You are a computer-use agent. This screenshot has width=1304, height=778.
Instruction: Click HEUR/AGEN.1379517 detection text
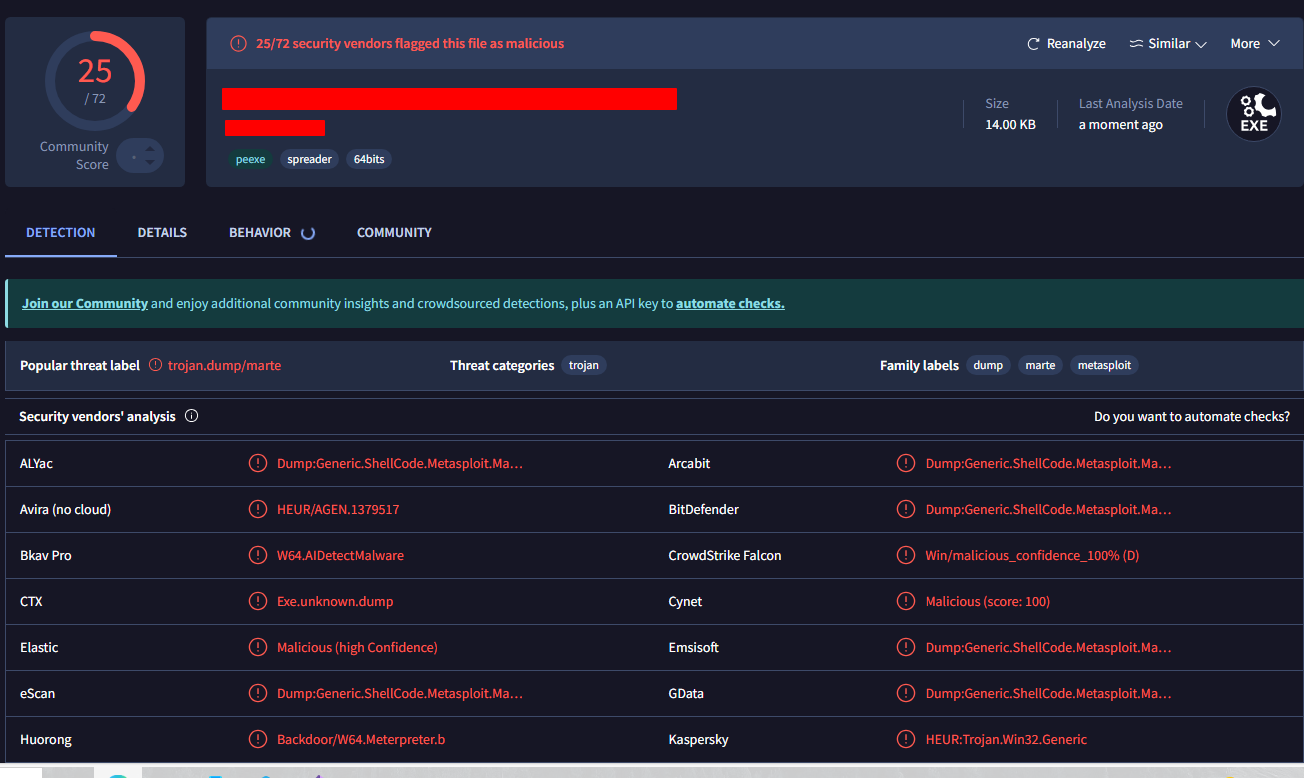(x=338, y=509)
